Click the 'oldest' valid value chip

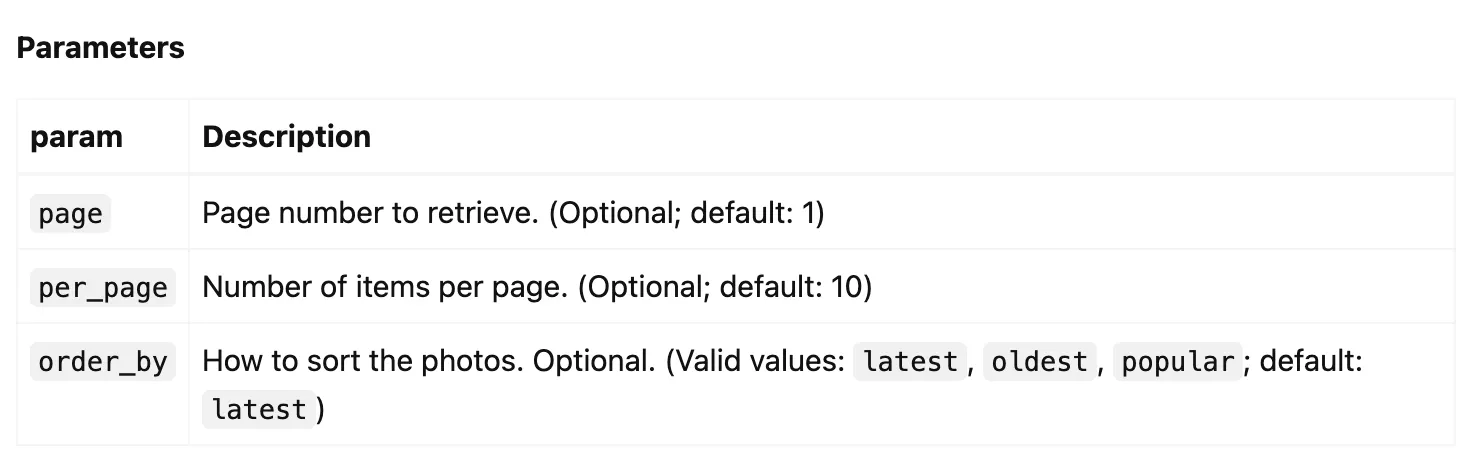1038,362
